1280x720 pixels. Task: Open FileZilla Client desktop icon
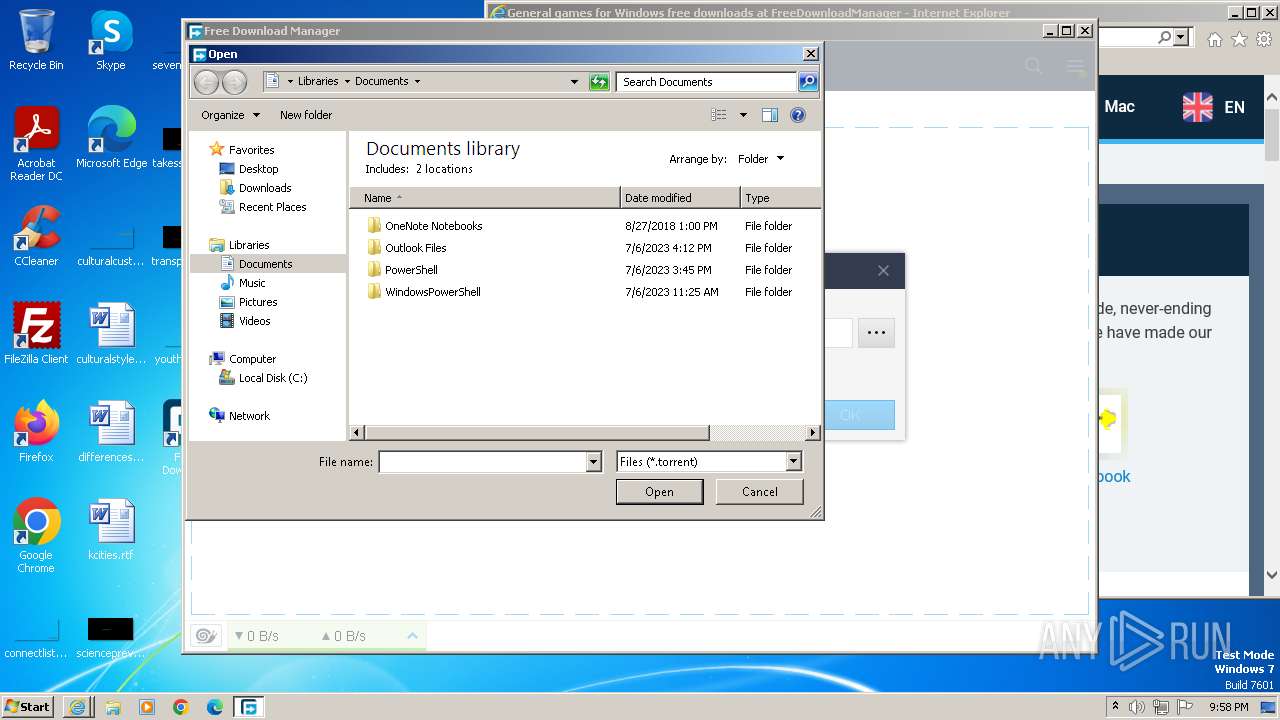[36, 334]
